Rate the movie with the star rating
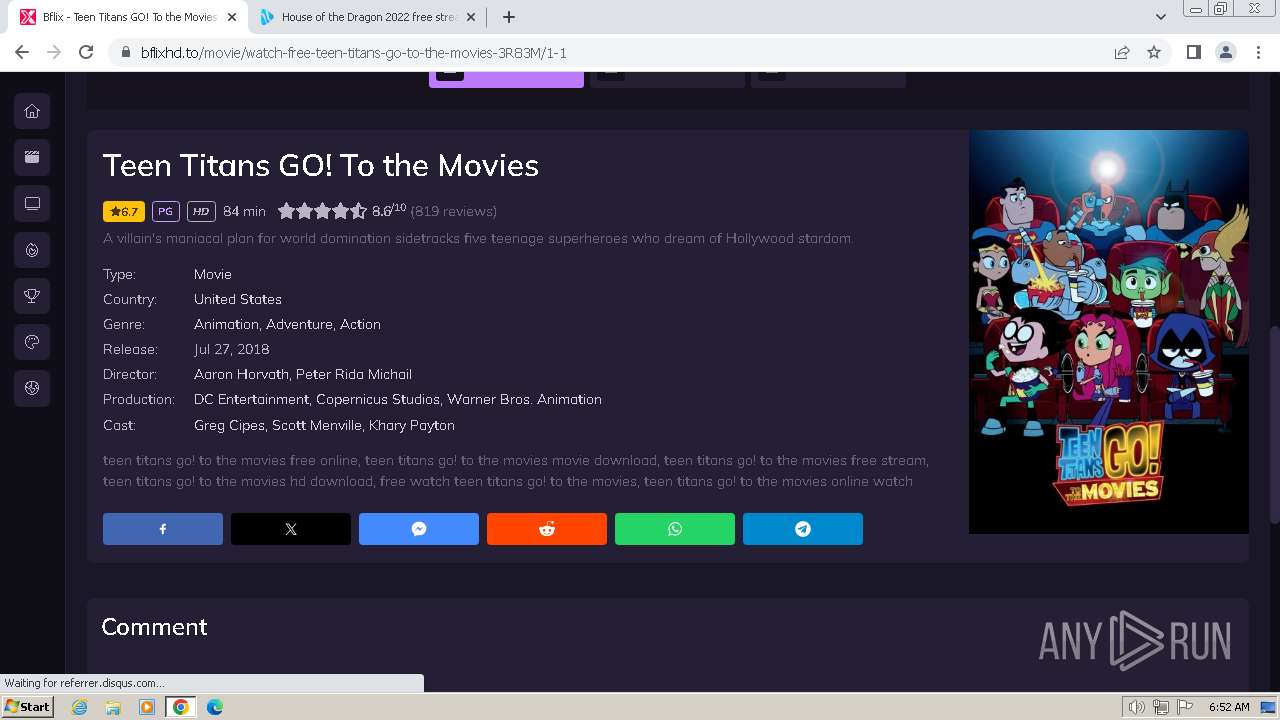 [322, 211]
